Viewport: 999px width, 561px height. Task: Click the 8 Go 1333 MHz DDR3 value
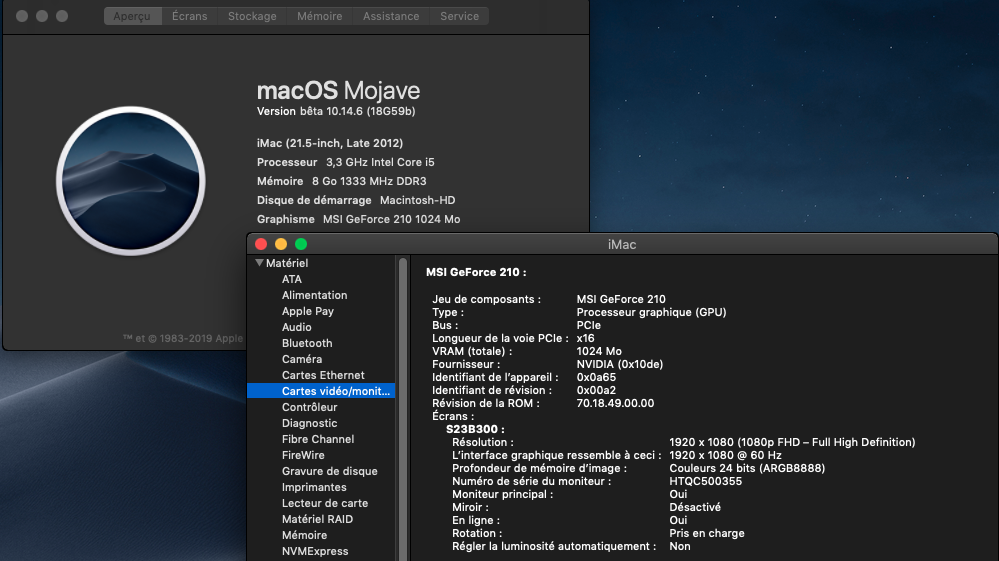pyautogui.click(x=369, y=181)
